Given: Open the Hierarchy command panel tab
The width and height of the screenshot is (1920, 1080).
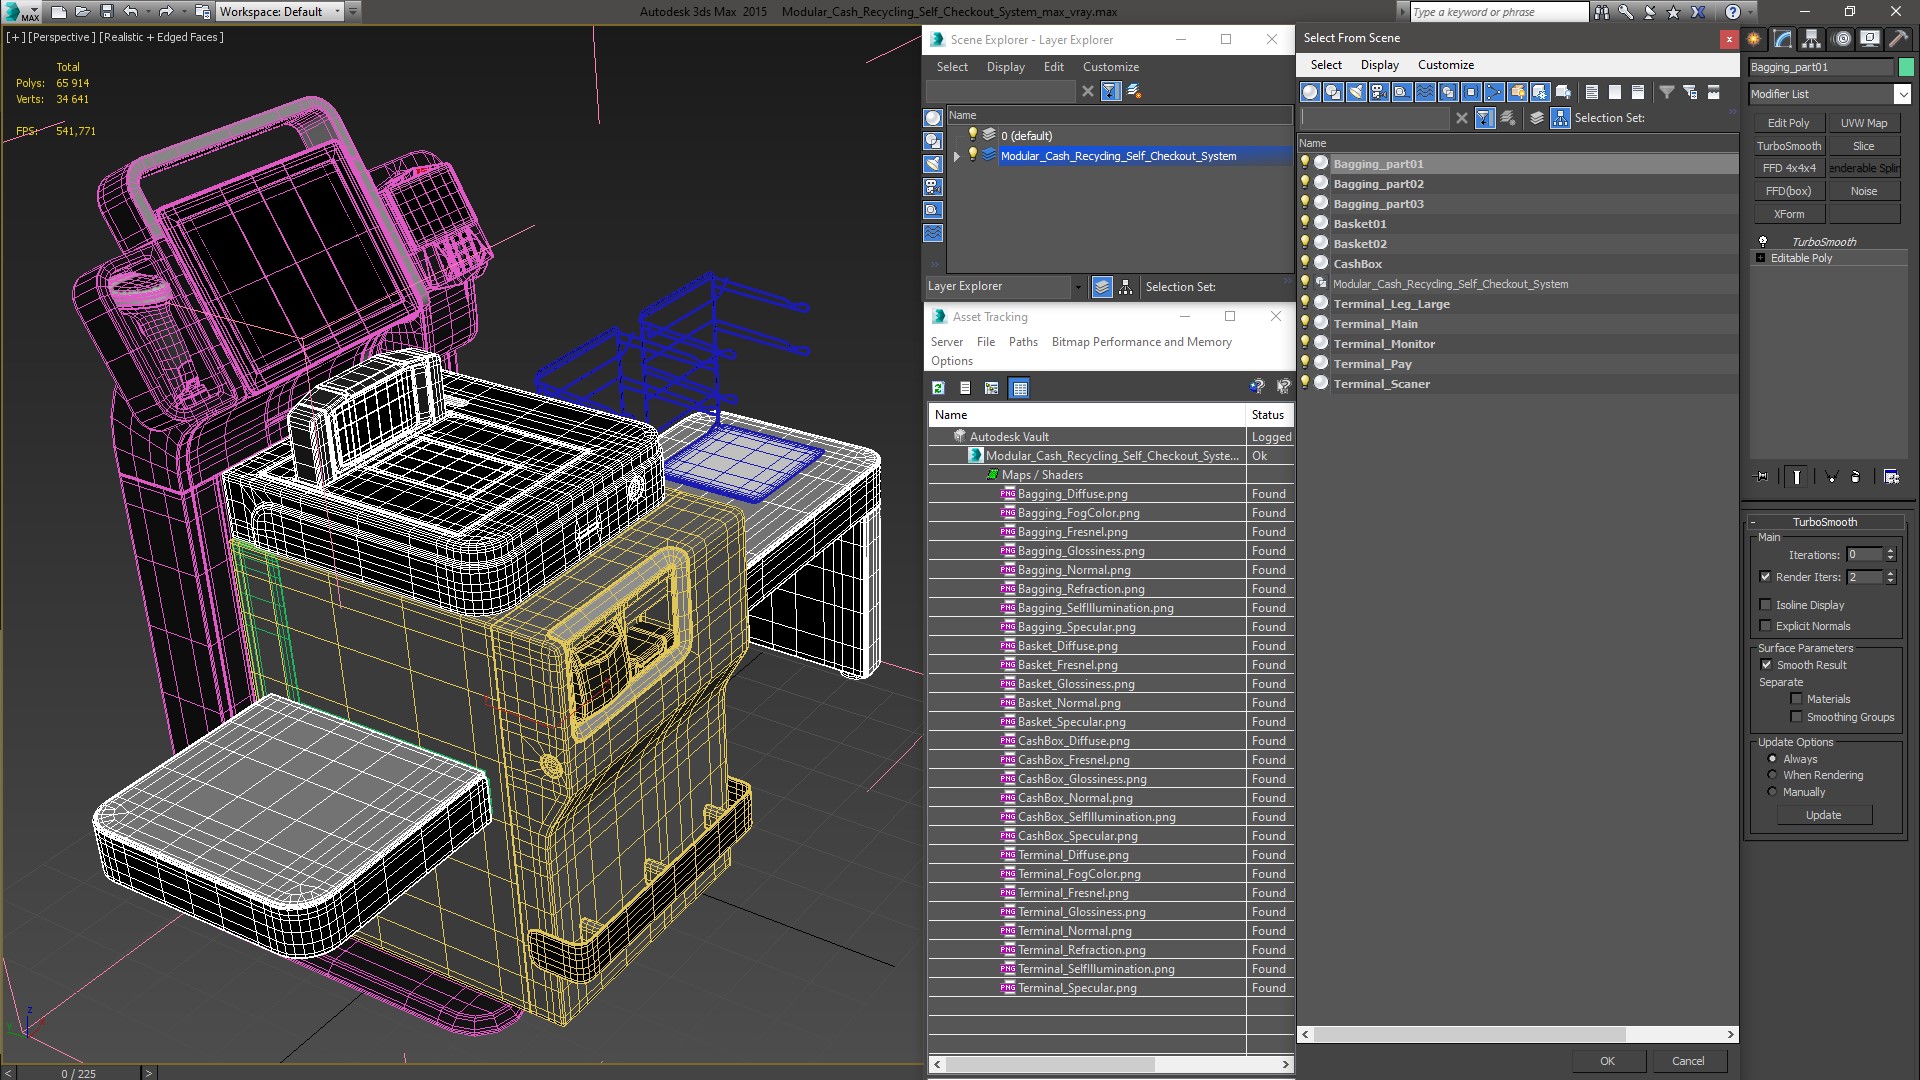Looking at the screenshot, I should pyautogui.click(x=1812, y=39).
